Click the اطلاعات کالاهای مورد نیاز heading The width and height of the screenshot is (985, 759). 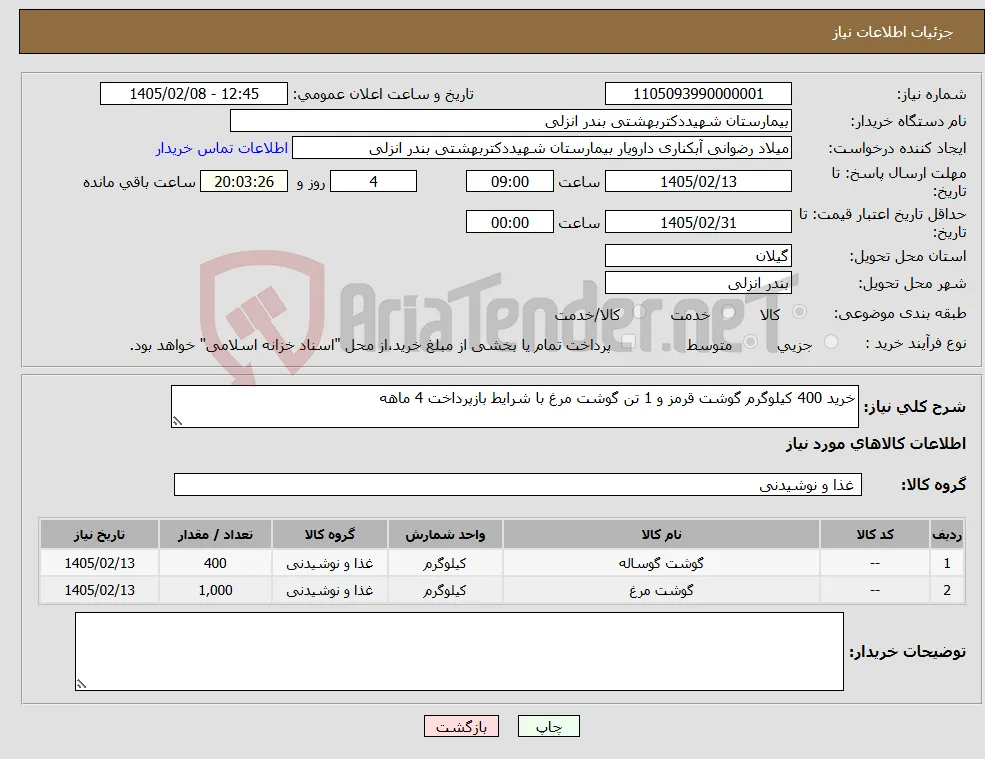tap(875, 444)
